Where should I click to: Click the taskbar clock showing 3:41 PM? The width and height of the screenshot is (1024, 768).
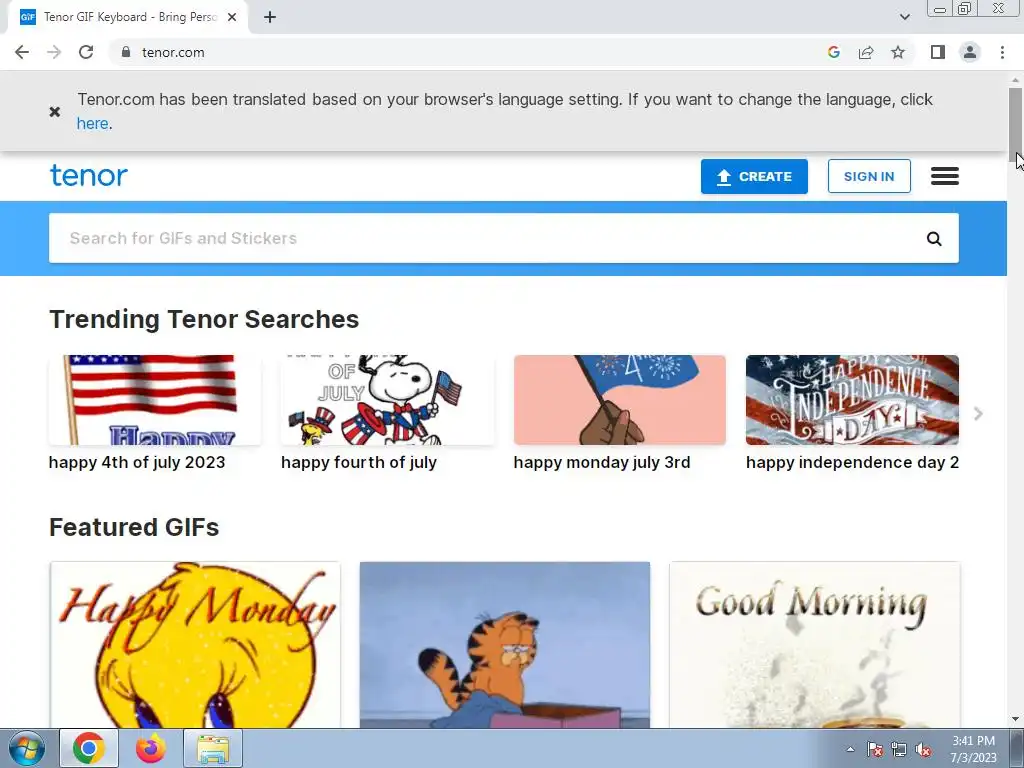pyautogui.click(x=973, y=749)
